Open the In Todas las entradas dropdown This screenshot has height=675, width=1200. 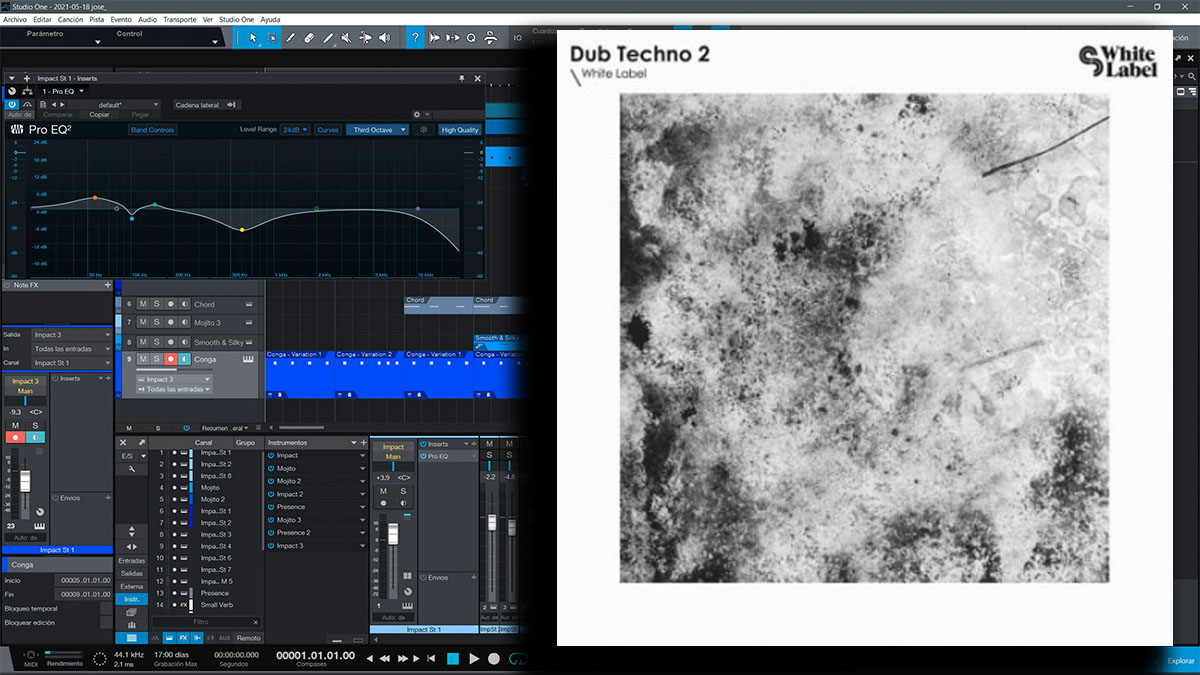(x=72, y=349)
